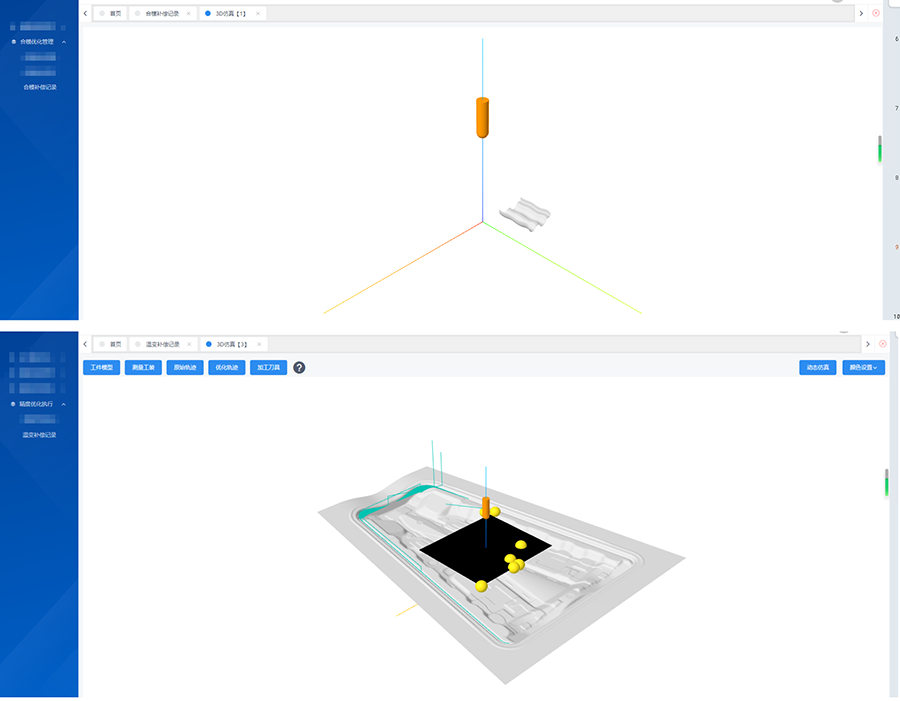This screenshot has height=701, width=900.
Task: Open 温变补偿记录 in the sidebar
Action: [x=40, y=435]
